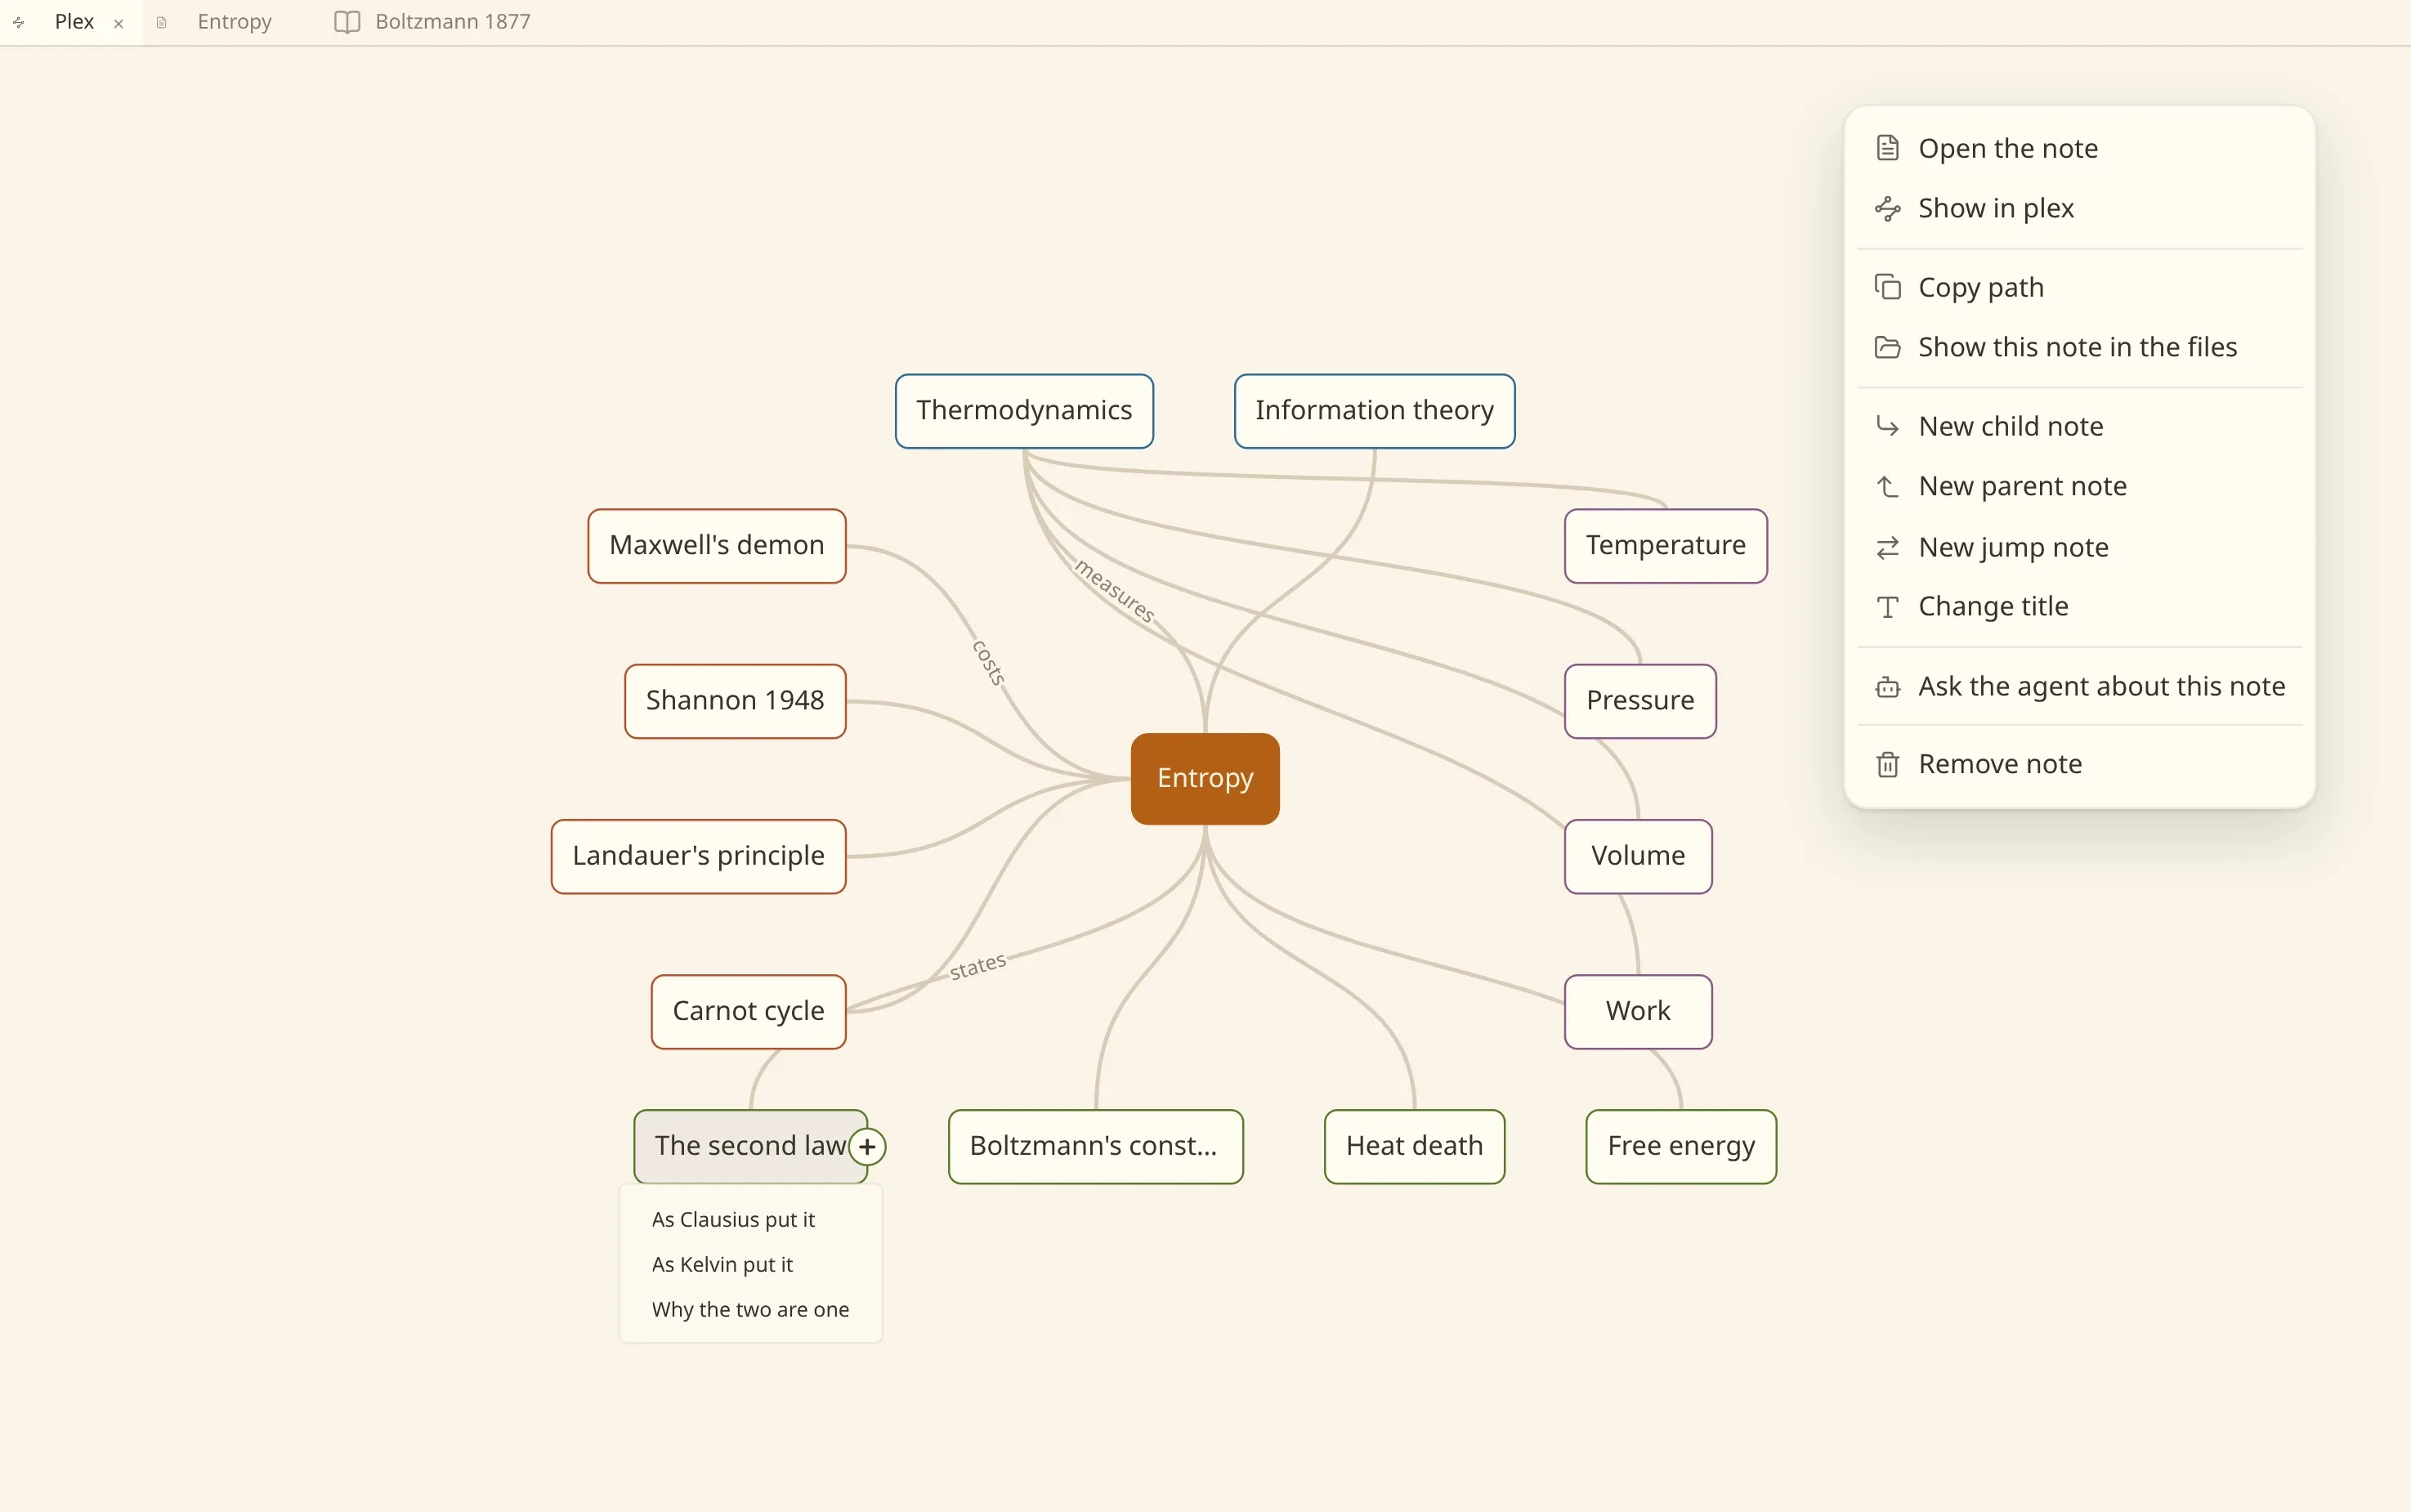Click the page icon on the Entropy tab
Screen dimensions: 2411x1512
click(161, 22)
